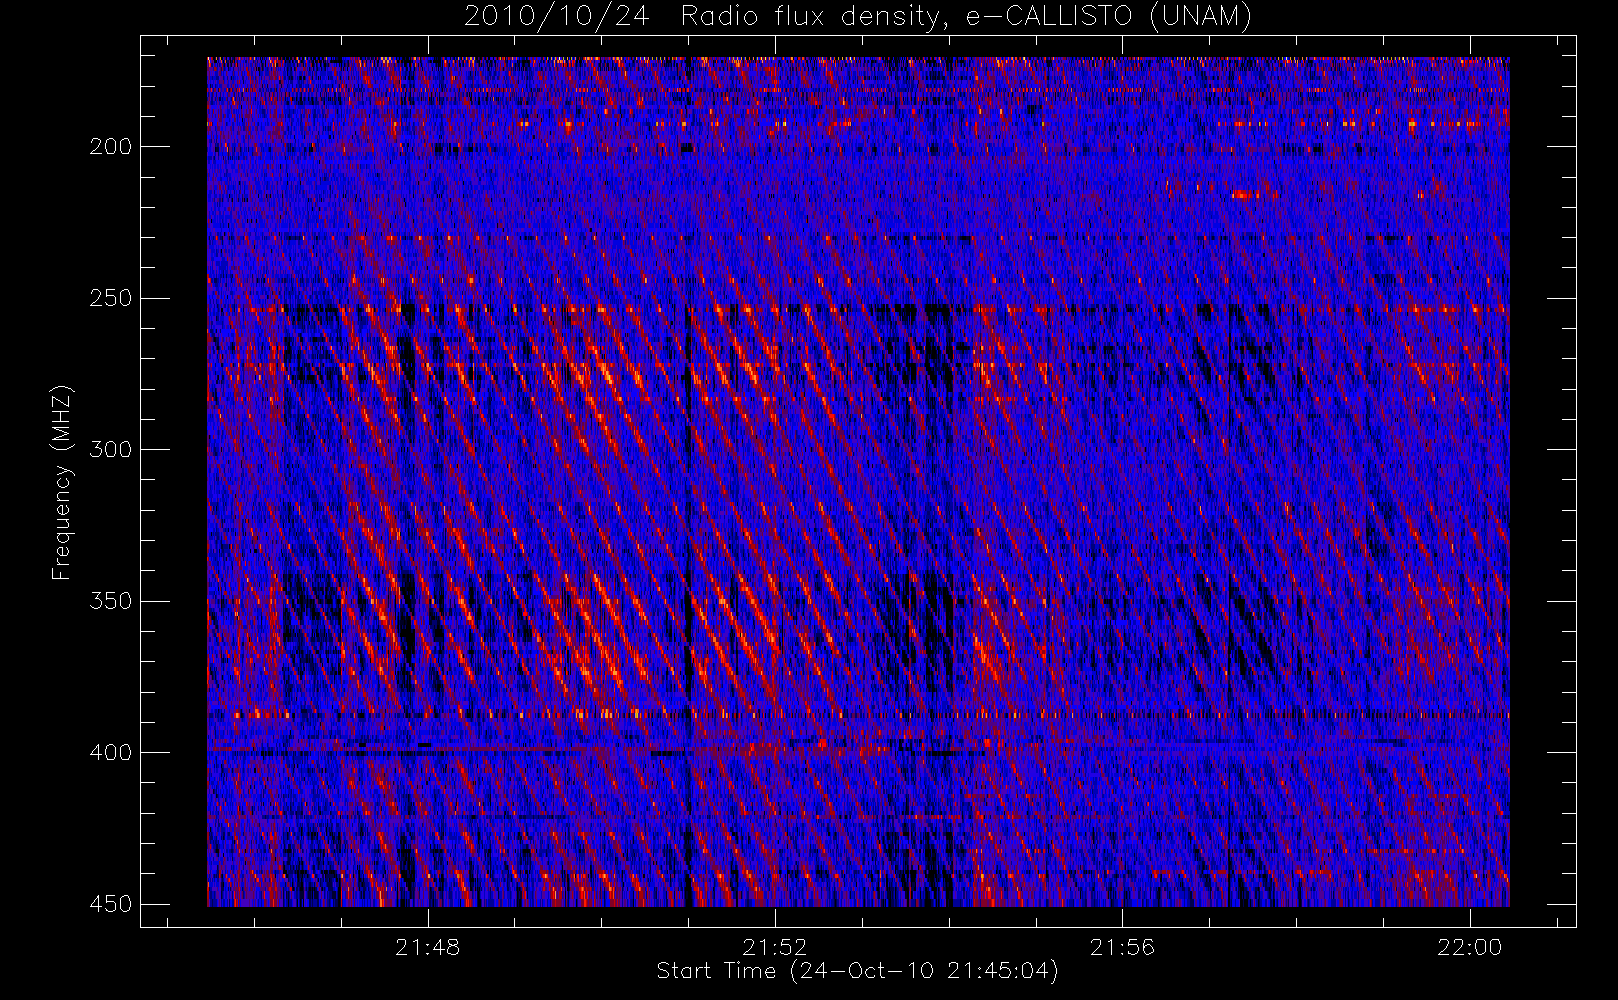The width and height of the screenshot is (1618, 1000).
Task: Select the 250 frequency tick label
Action: click(x=110, y=298)
